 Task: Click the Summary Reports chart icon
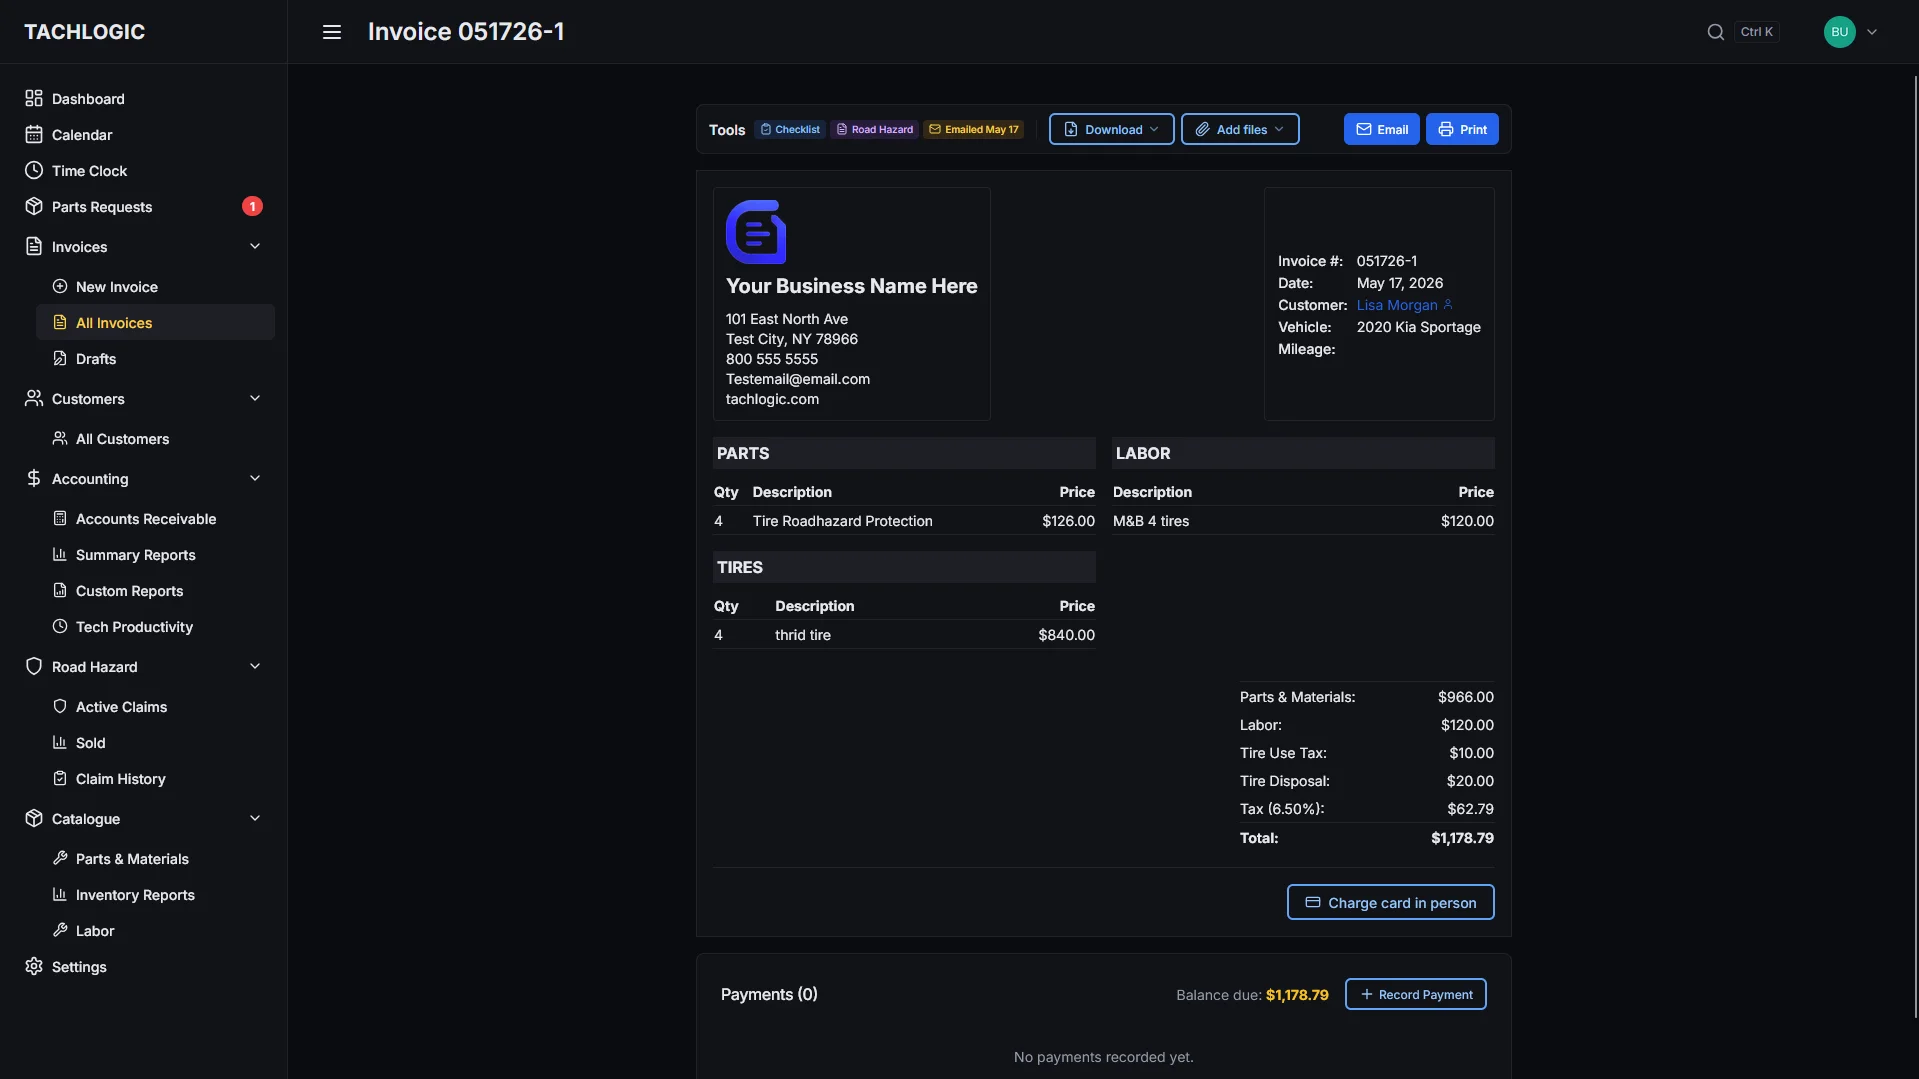tap(60, 554)
